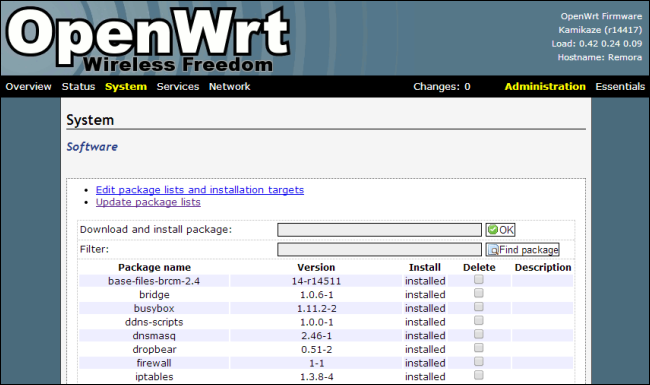This screenshot has width=650, height=385.
Task: Select the iptables package name
Action: point(154,377)
